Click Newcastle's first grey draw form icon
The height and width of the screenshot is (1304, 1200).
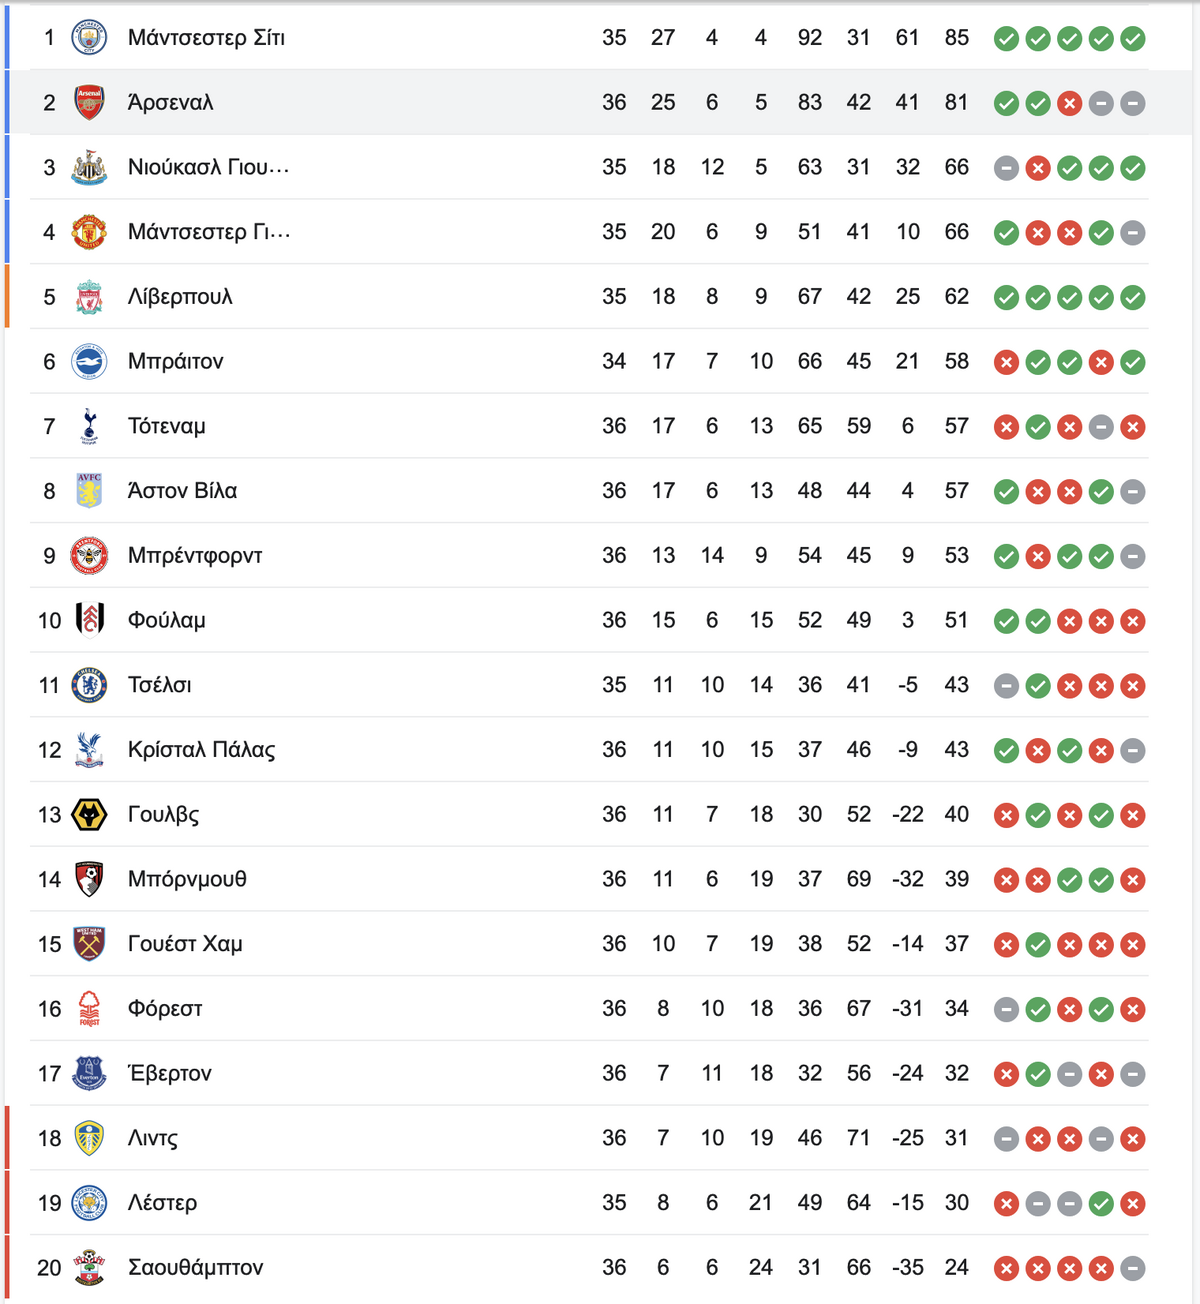click(1006, 168)
